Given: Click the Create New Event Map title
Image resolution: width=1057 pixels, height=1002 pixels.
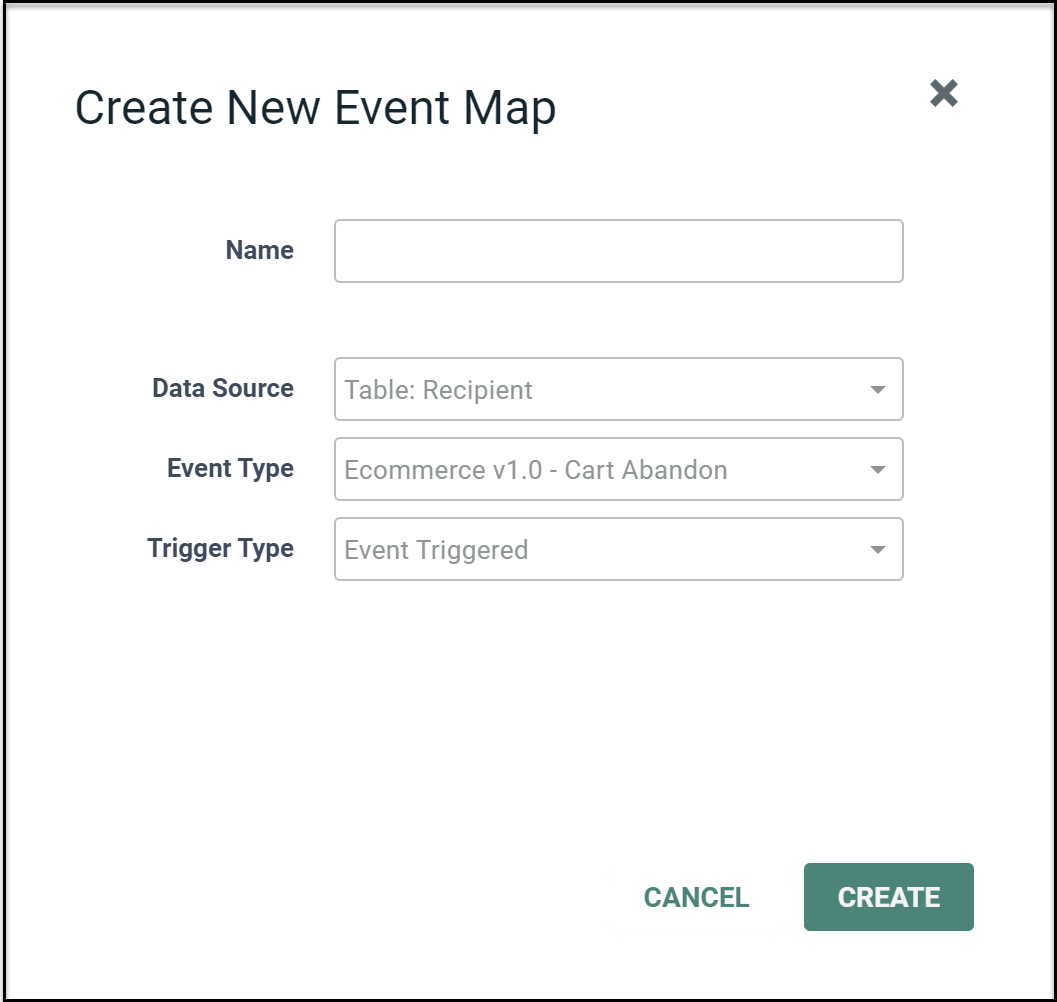Looking at the screenshot, I should pyautogui.click(x=315, y=108).
